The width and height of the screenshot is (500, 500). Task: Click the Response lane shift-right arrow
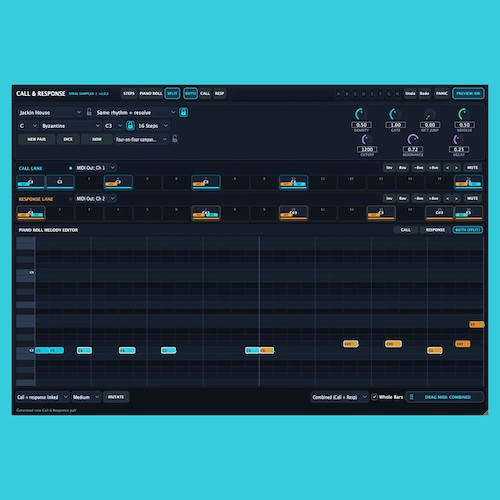456,198
